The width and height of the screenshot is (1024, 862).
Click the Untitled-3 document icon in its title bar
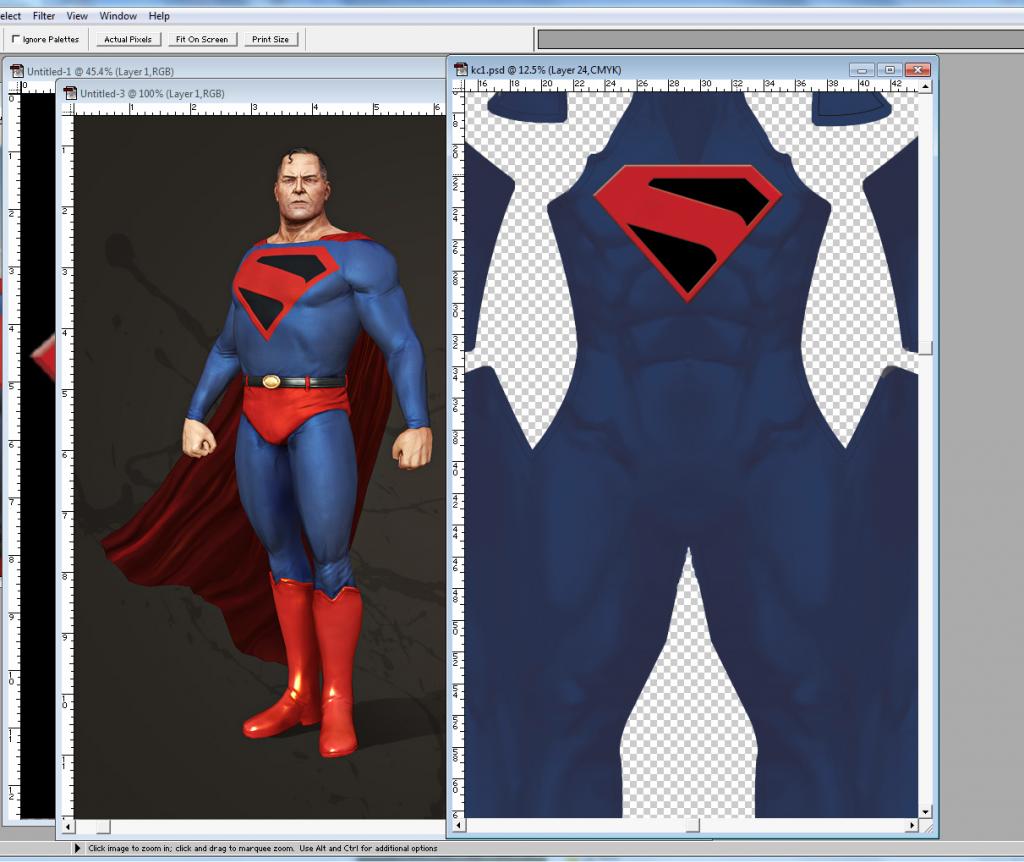(x=70, y=93)
